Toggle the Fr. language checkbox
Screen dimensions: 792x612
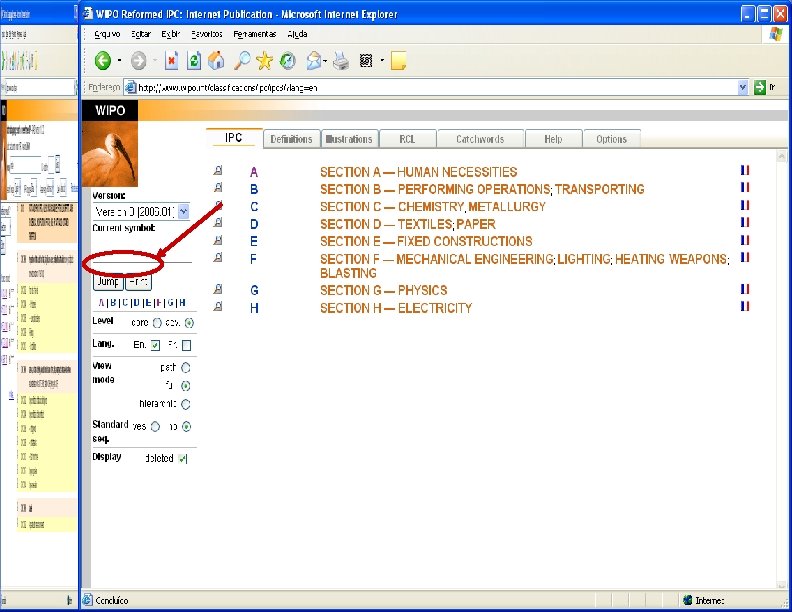[x=186, y=345]
